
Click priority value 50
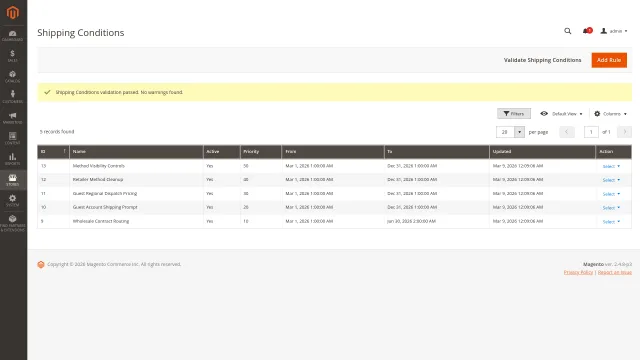point(246,166)
